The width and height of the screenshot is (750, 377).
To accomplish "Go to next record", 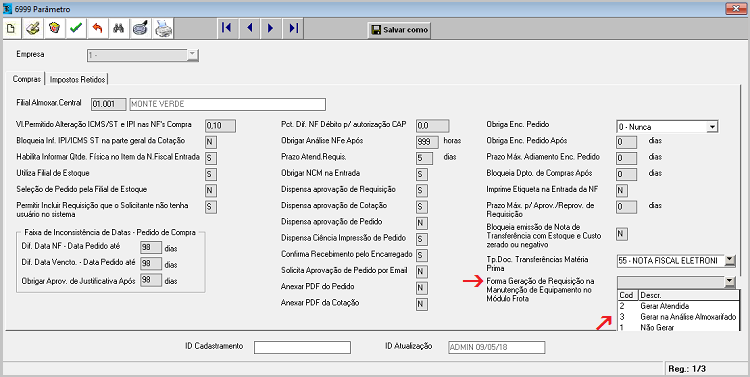I will click(x=271, y=28).
